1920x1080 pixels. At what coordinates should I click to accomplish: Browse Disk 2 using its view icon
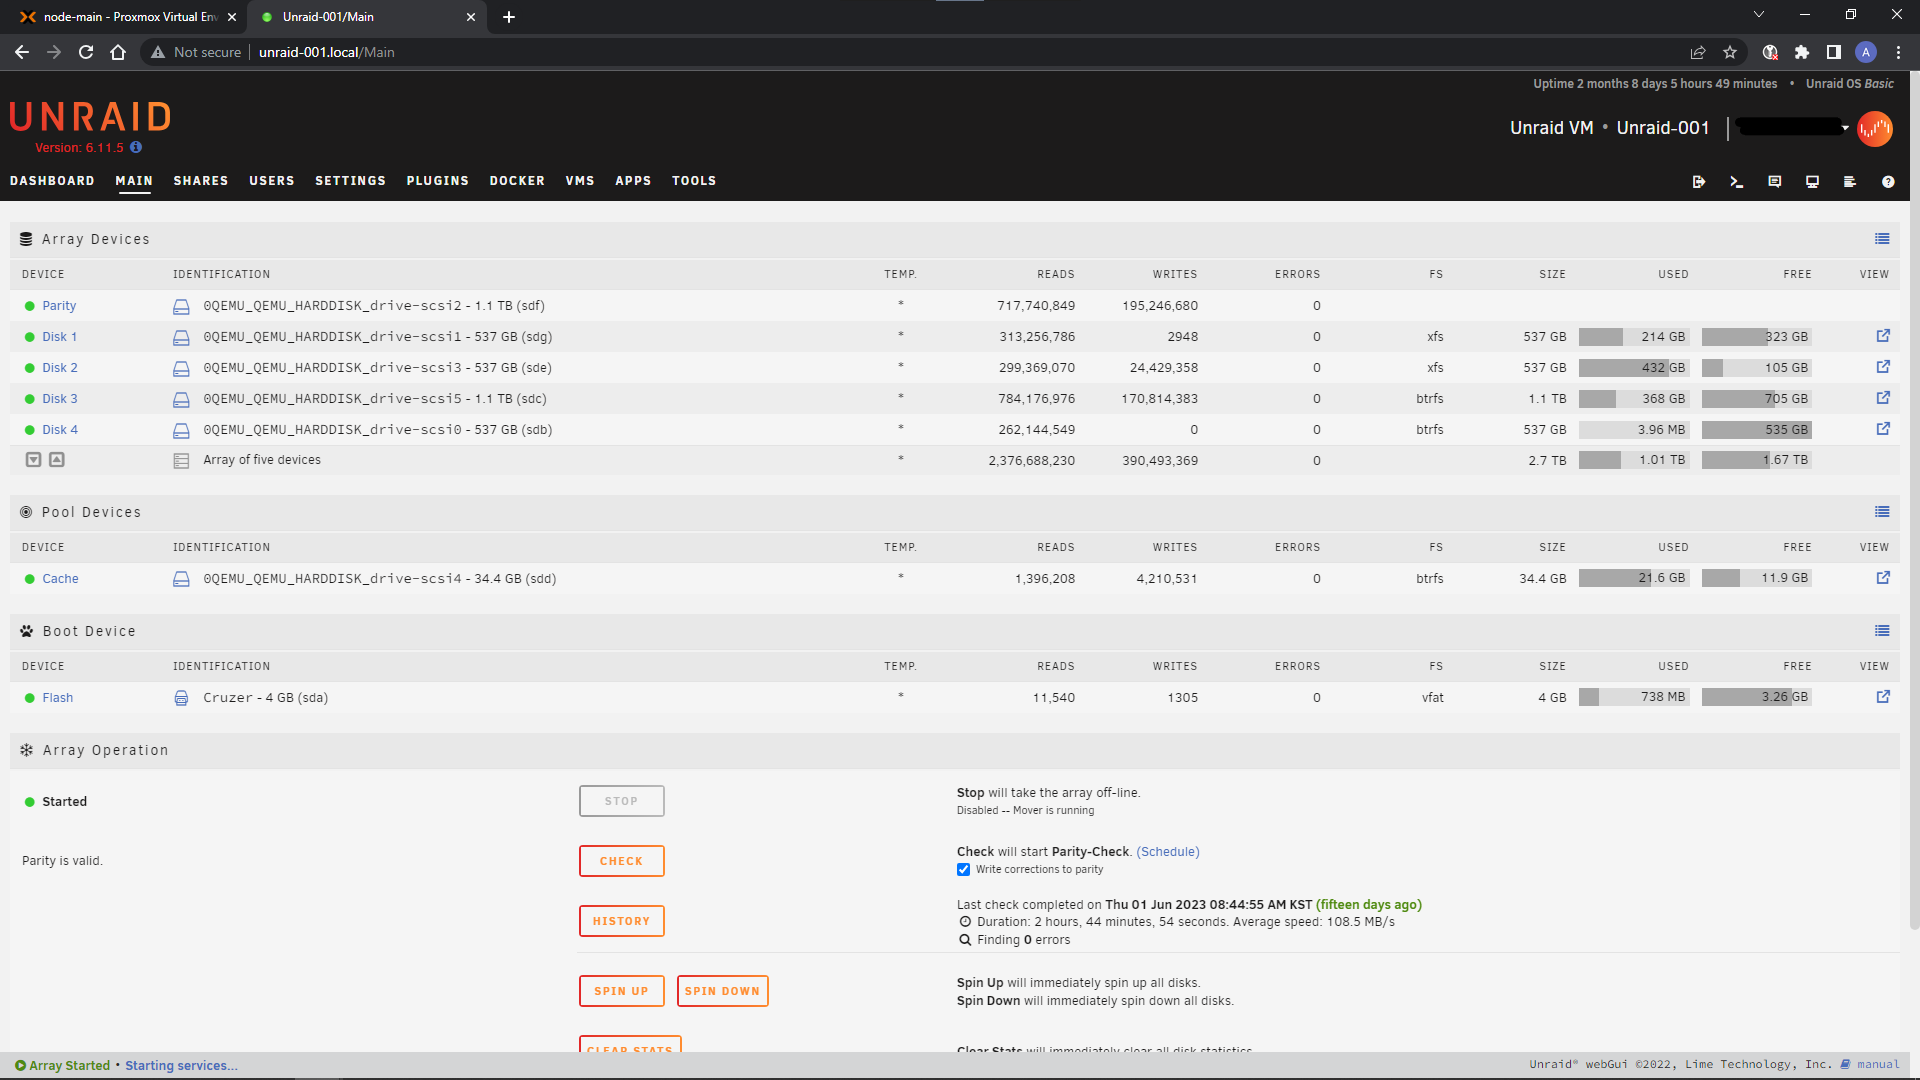pyautogui.click(x=1883, y=367)
